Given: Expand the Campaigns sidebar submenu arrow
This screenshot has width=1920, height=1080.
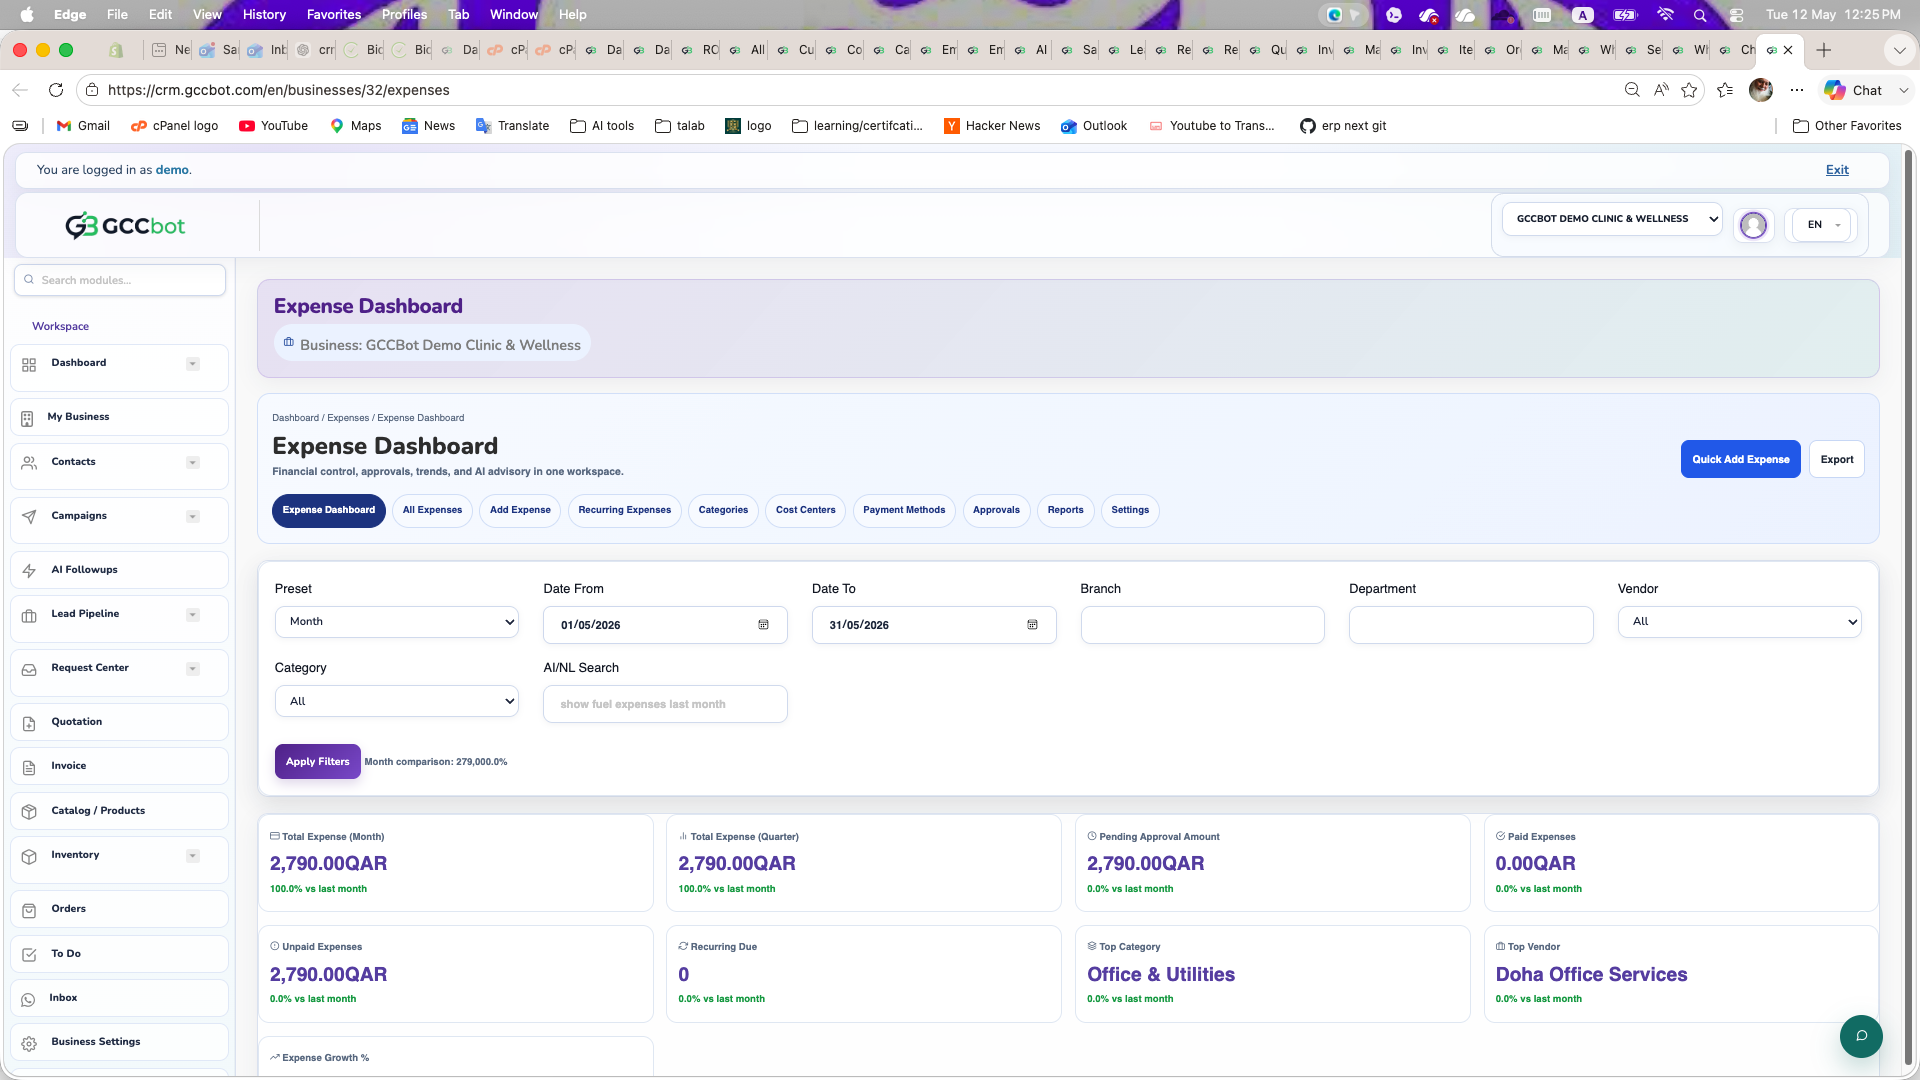Looking at the screenshot, I should pos(193,517).
